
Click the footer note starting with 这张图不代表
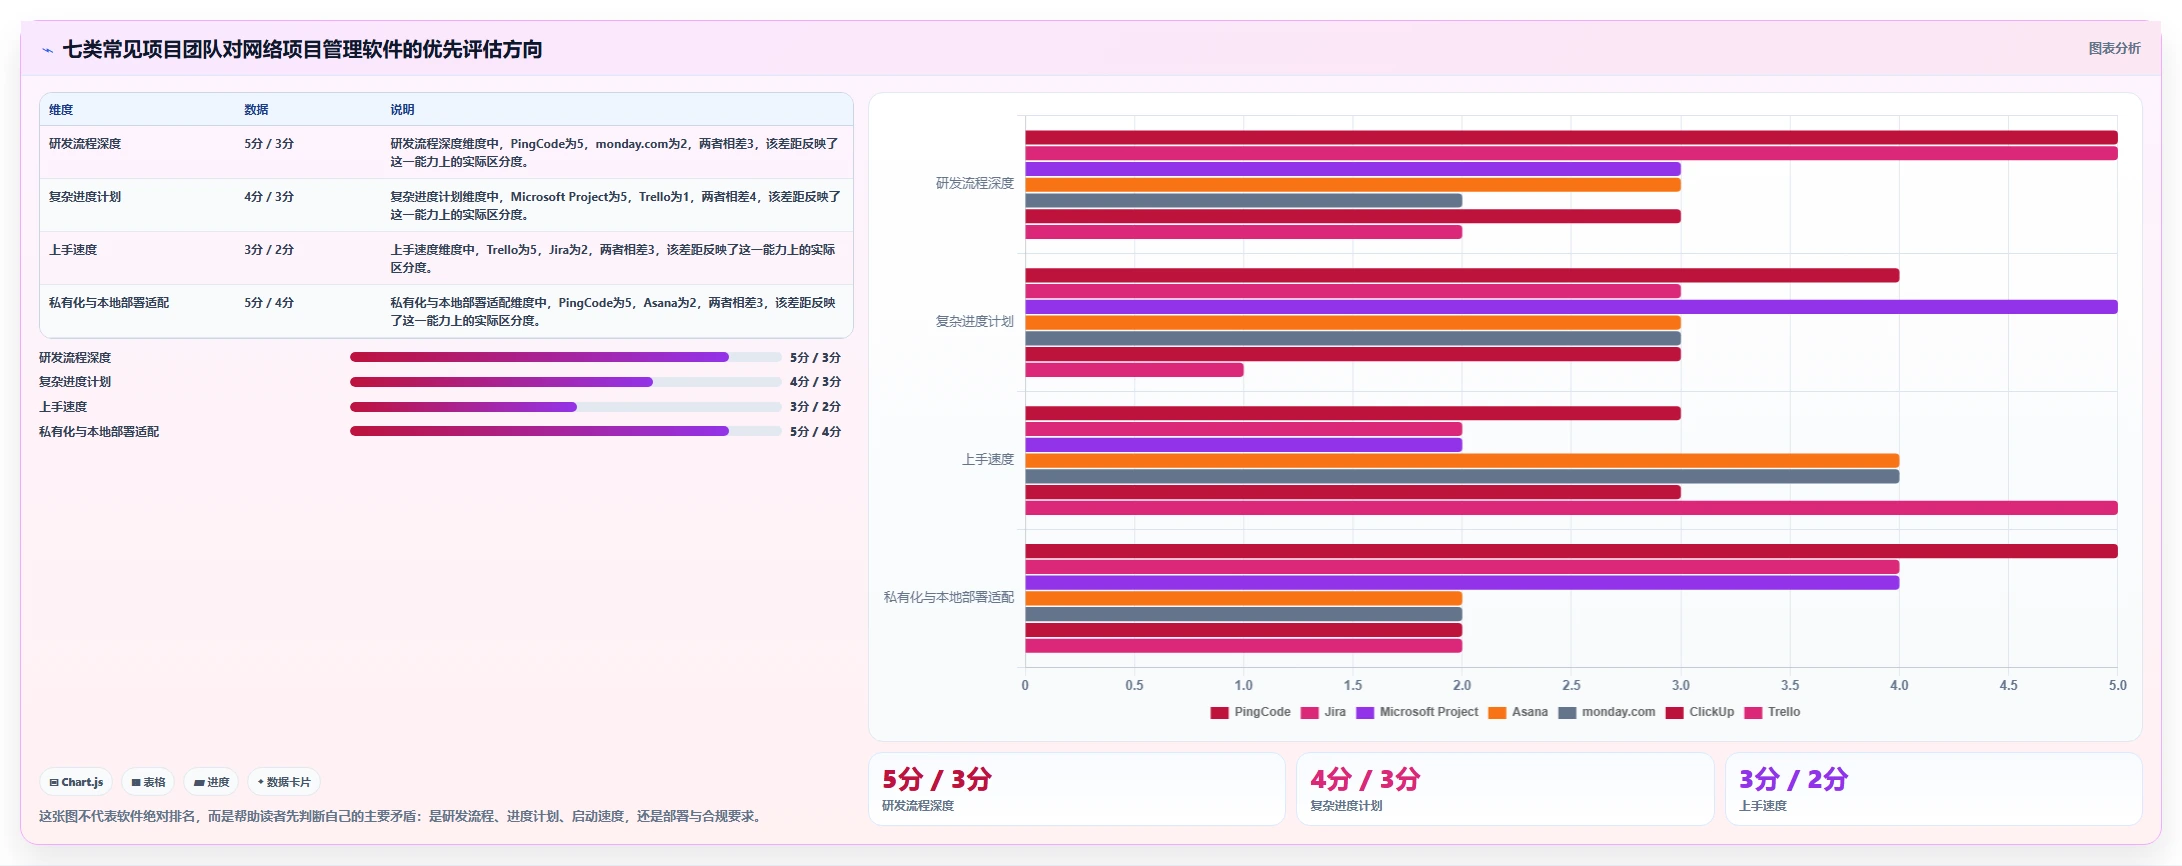pos(402,817)
